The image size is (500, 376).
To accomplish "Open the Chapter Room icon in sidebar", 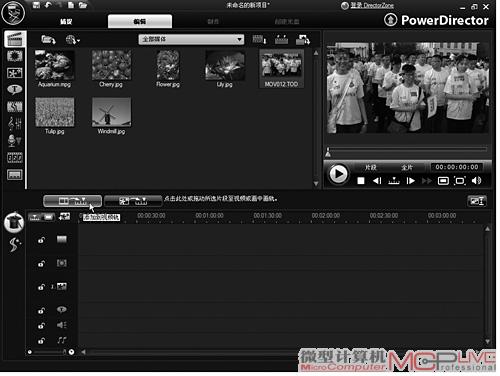I will (15, 157).
